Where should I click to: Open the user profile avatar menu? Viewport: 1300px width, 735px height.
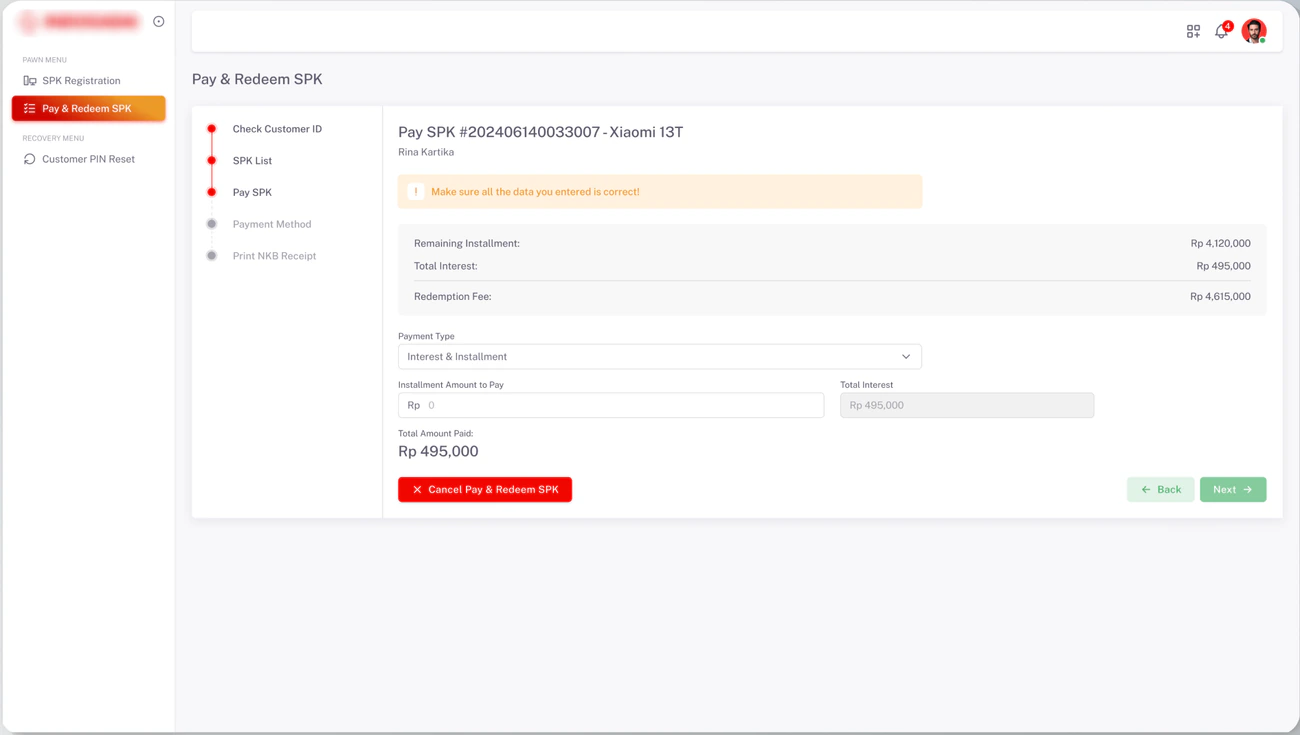1254,31
